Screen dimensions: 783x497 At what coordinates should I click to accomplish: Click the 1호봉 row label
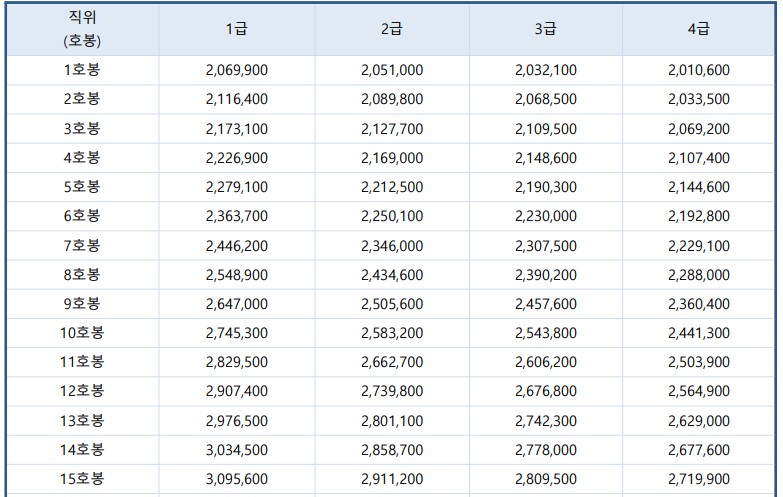point(82,70)
